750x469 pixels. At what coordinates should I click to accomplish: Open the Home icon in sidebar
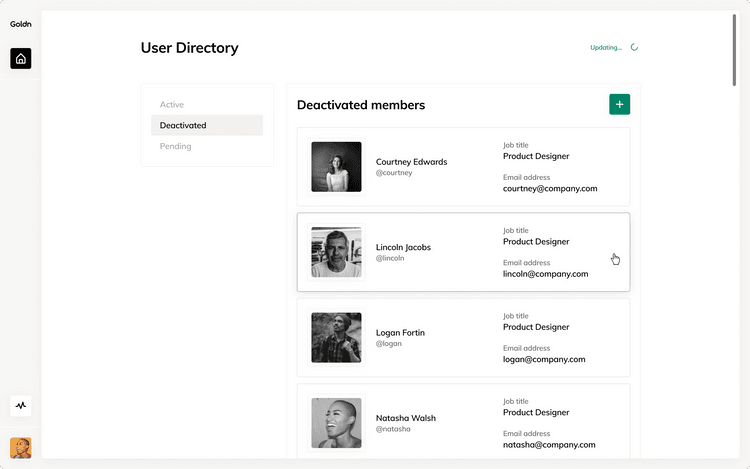coord(21,58)
